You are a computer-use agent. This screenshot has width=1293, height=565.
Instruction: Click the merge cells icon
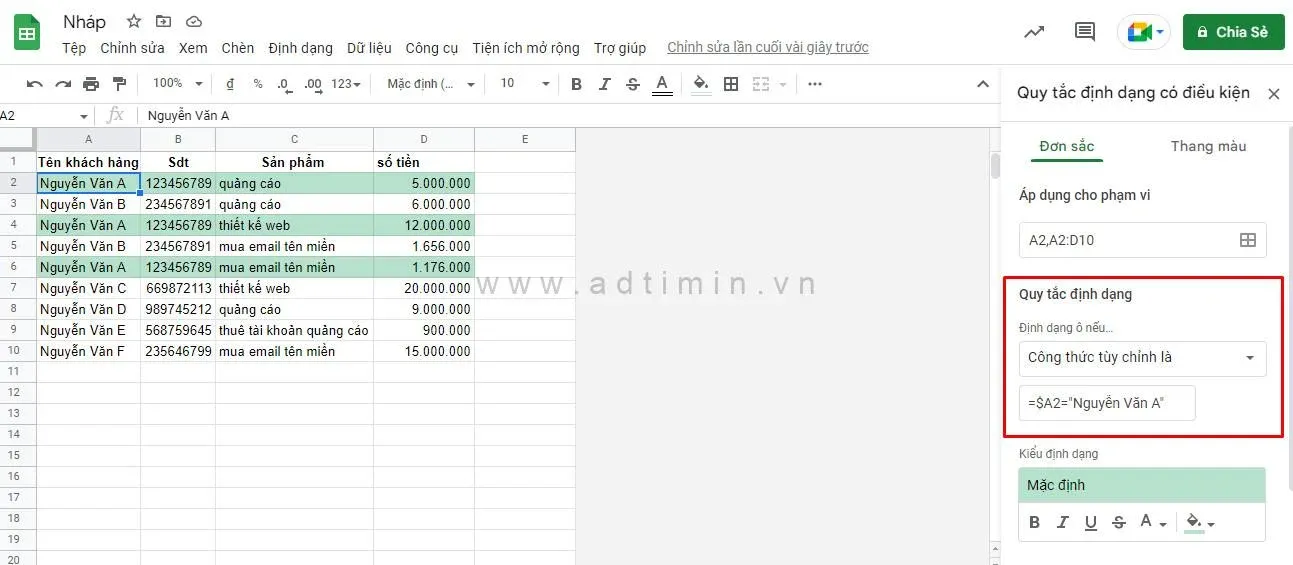click(761, 84)
